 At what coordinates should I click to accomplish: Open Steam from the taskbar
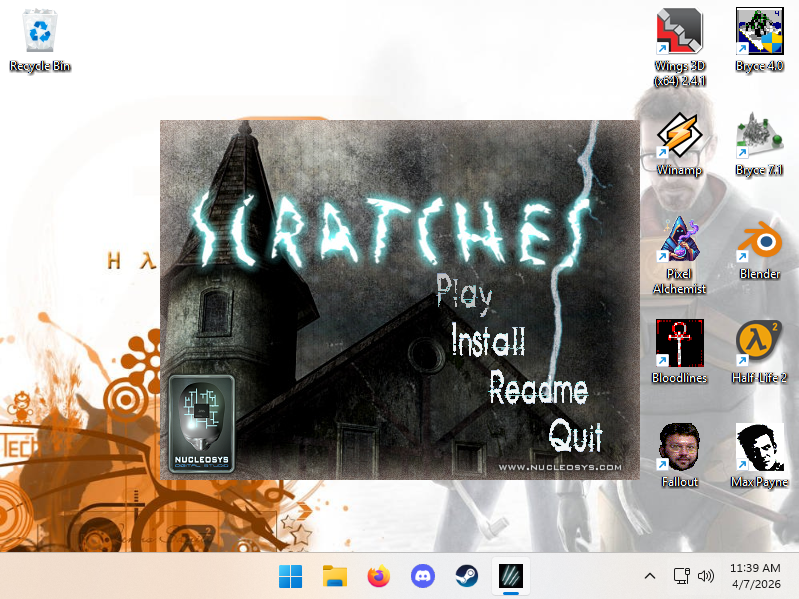[466, 577]
